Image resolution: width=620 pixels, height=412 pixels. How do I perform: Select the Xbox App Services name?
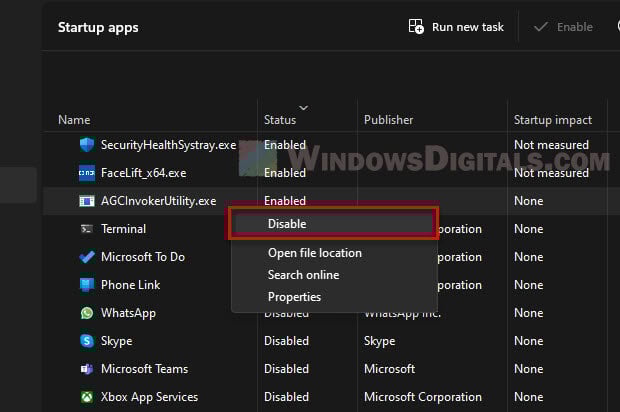[149, 397]
